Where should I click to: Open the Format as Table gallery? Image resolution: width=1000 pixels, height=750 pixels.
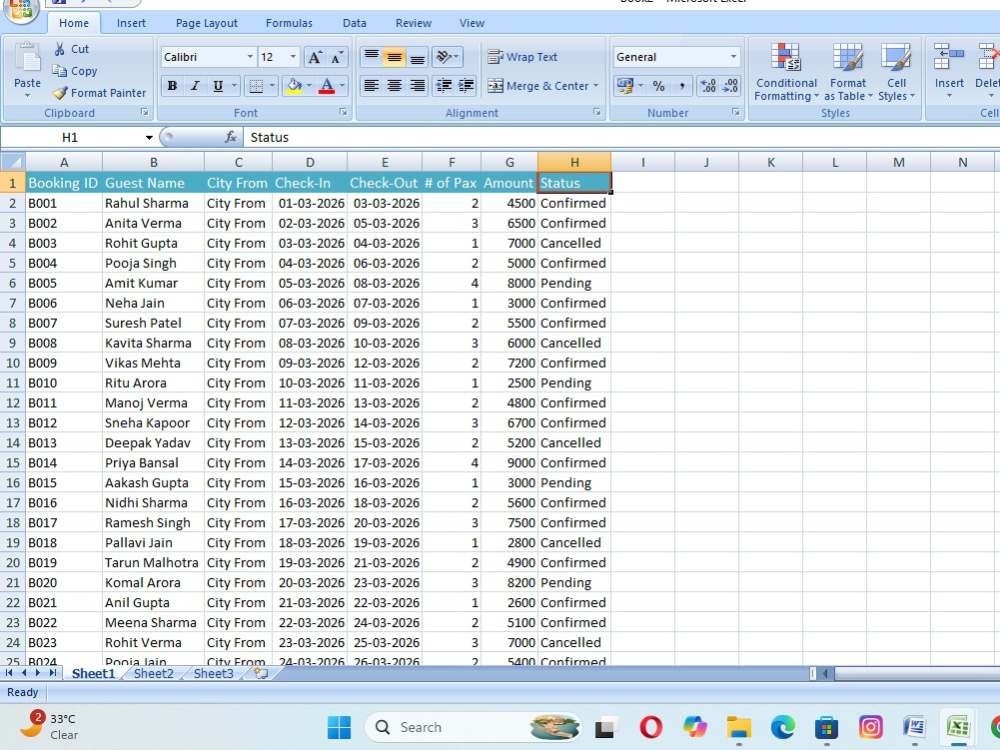(848, 71)
